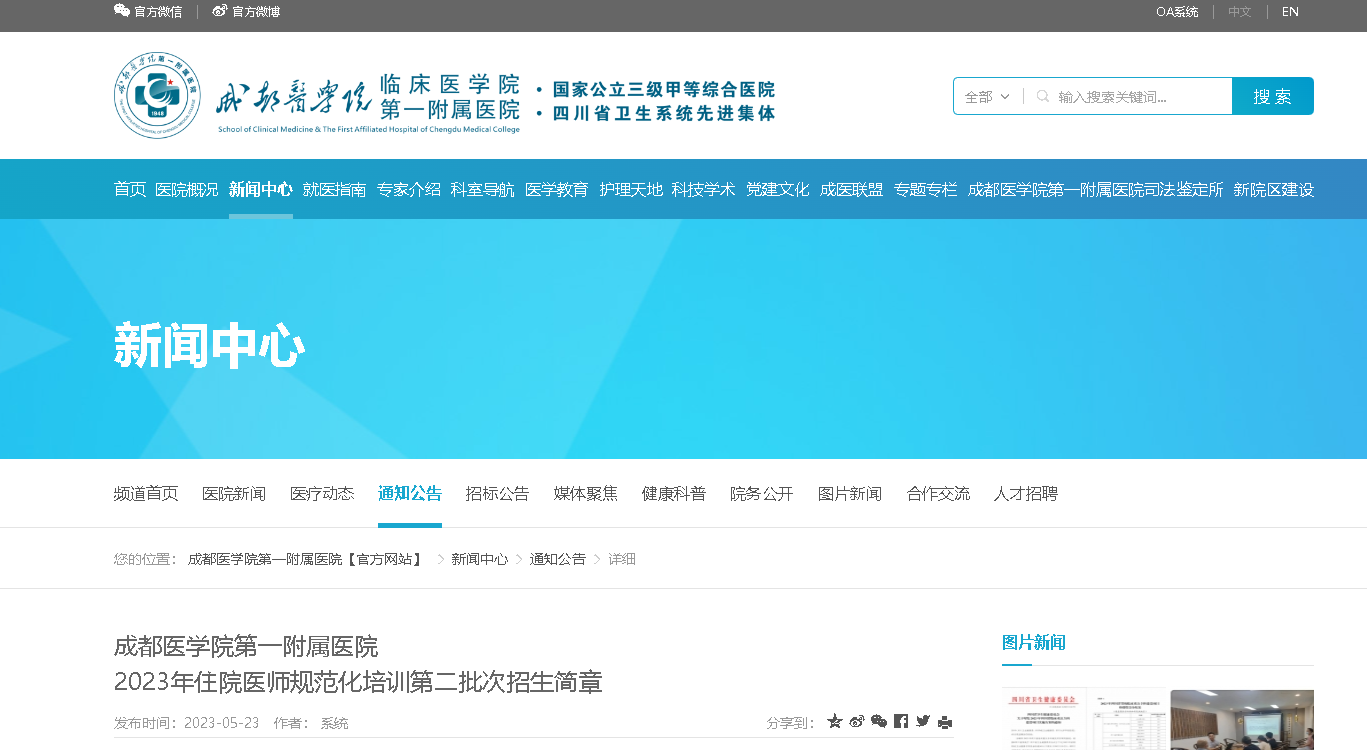Switch language to 中文
Viewport: 1367px width, 750px height.
[x=1240, y=12]
